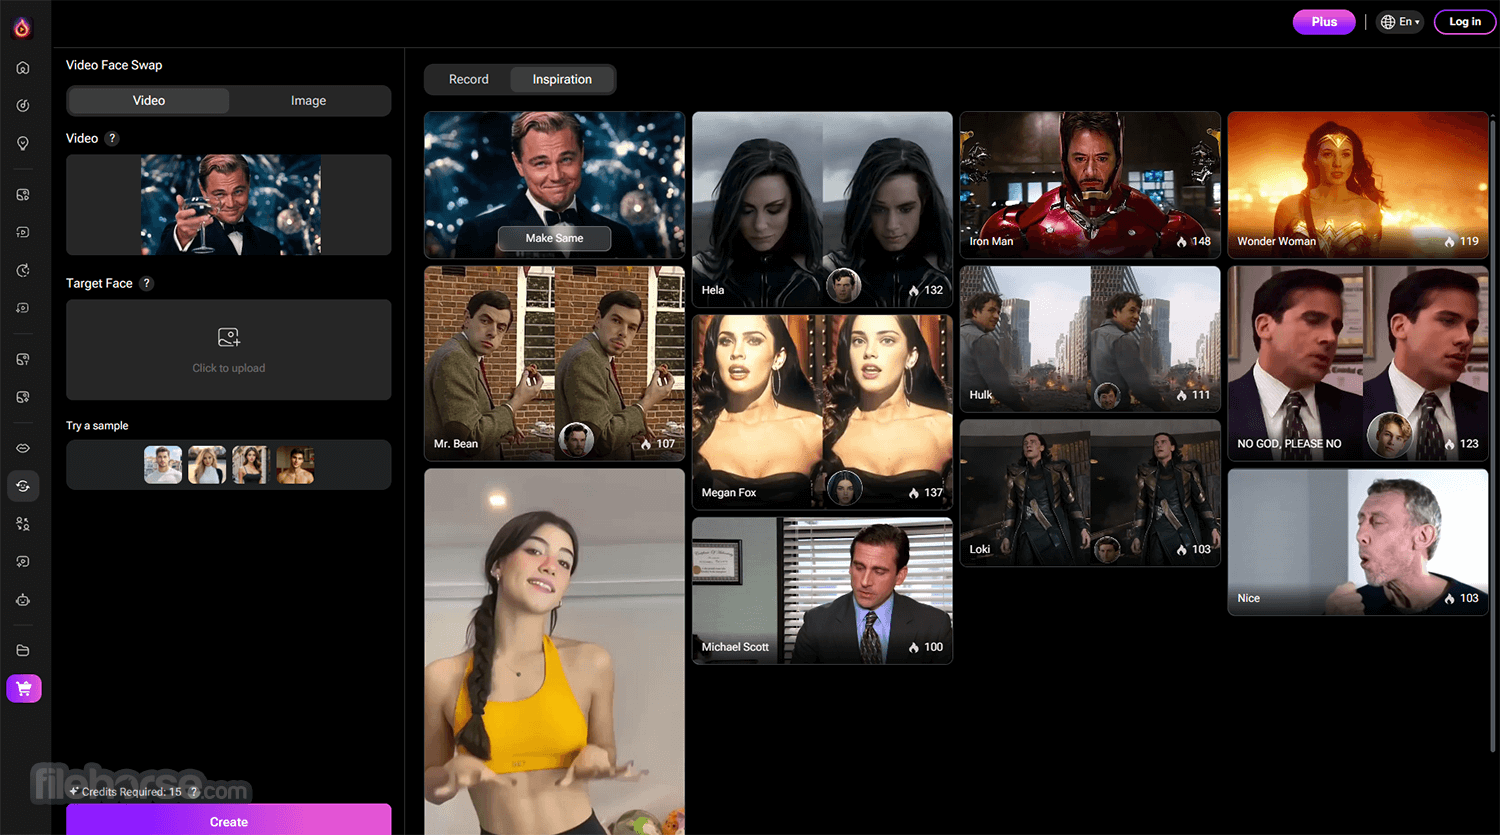Screen dimensions: 1500x835
Task: Click the circular clock-arrow sidebar icon
Action: click(23, 271)
